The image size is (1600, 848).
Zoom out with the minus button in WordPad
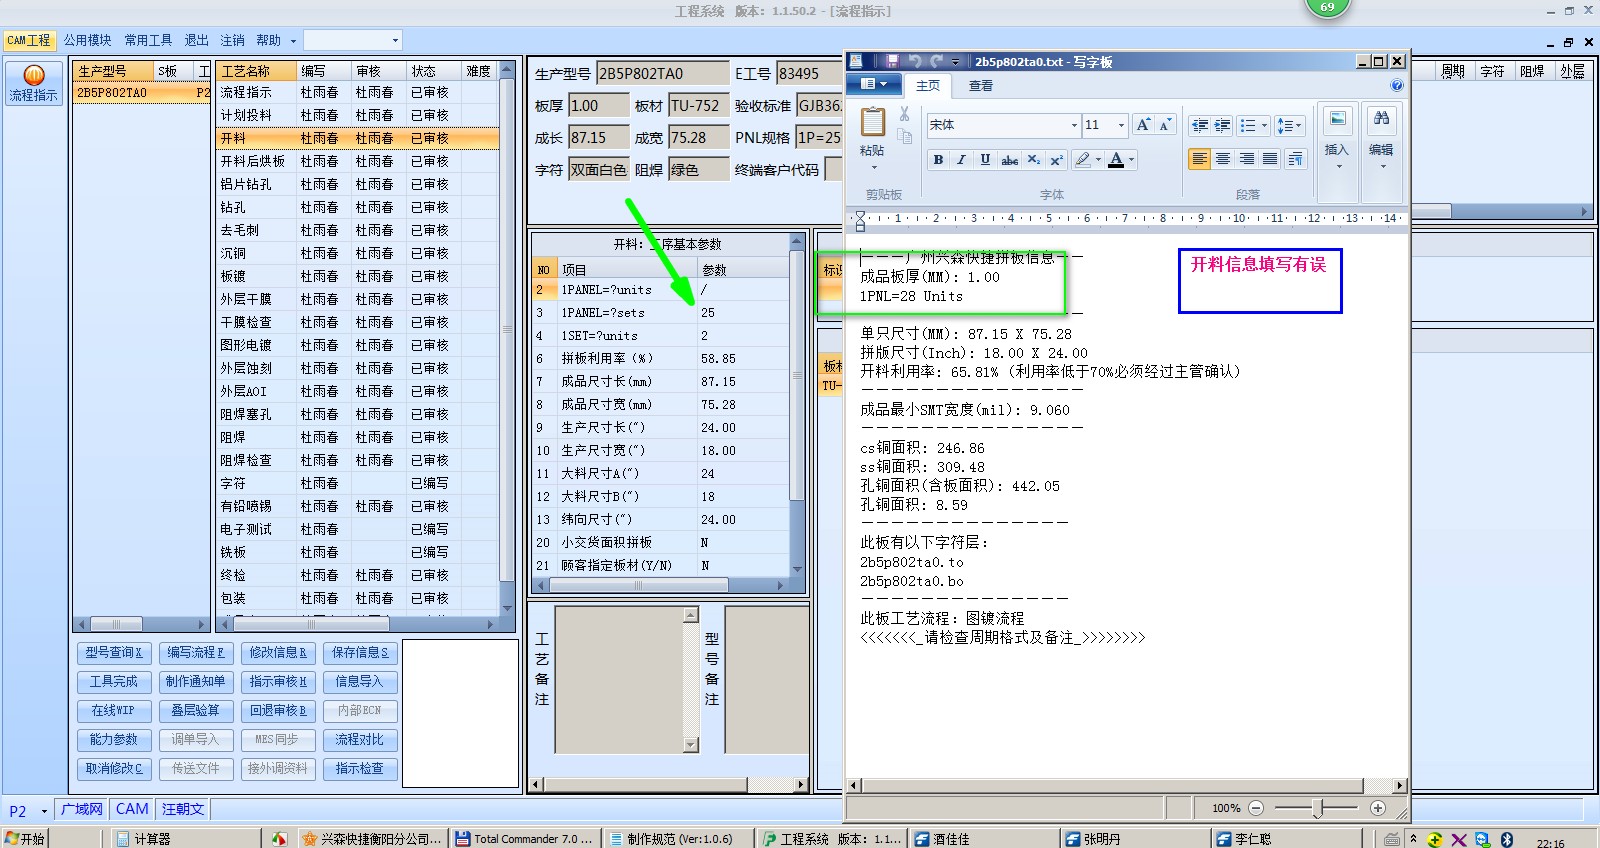(1257, 808)
